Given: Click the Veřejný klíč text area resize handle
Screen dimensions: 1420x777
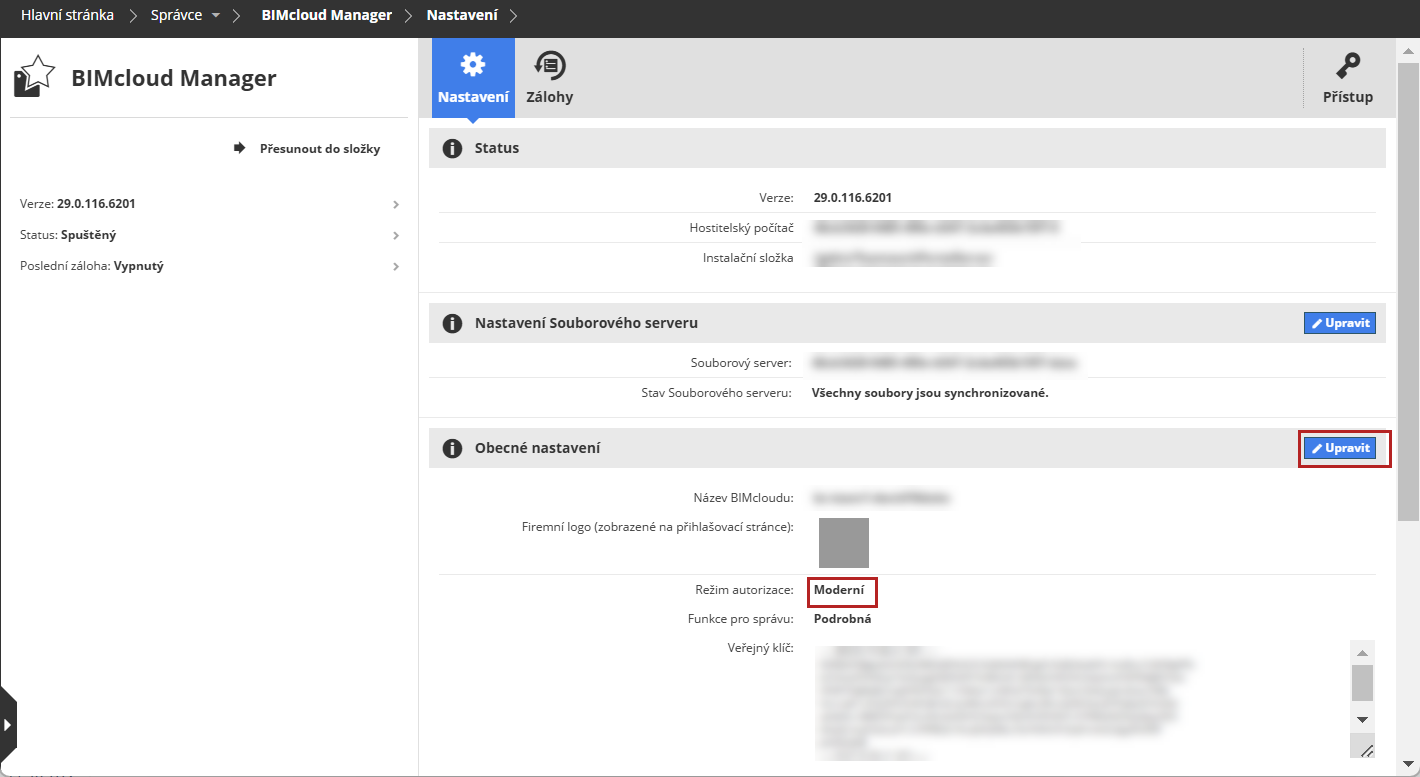Looking at the screenshot, I should click(1366, 751).
